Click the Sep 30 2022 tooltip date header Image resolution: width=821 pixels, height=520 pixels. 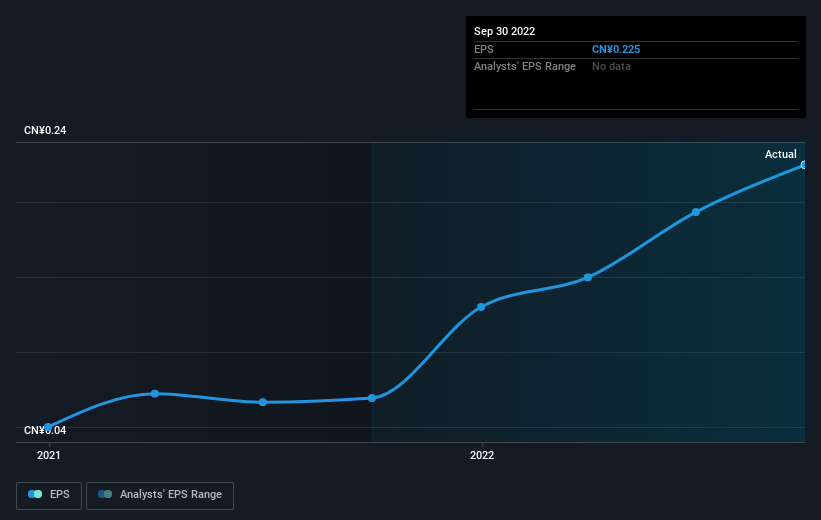coord(504,31)
